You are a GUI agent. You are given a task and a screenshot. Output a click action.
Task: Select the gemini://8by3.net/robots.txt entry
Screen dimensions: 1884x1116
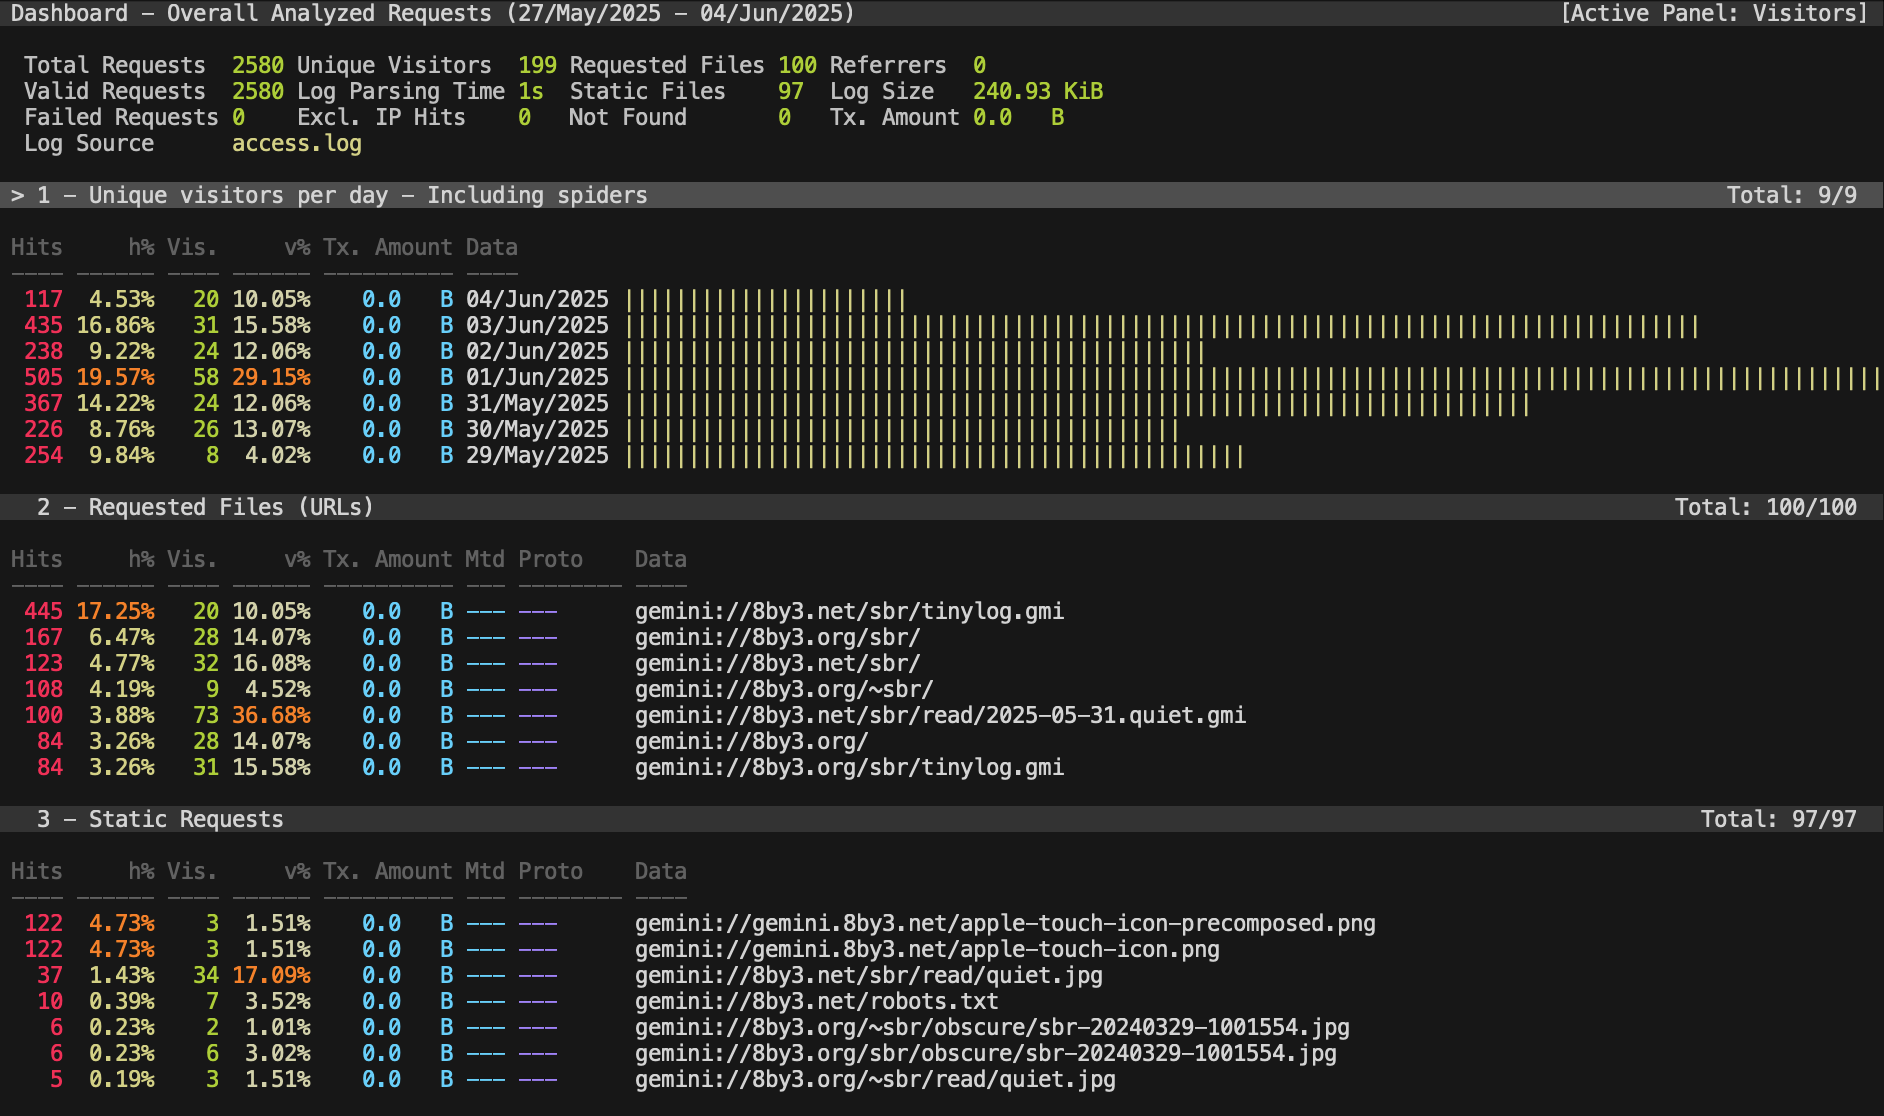[816, 1001]
